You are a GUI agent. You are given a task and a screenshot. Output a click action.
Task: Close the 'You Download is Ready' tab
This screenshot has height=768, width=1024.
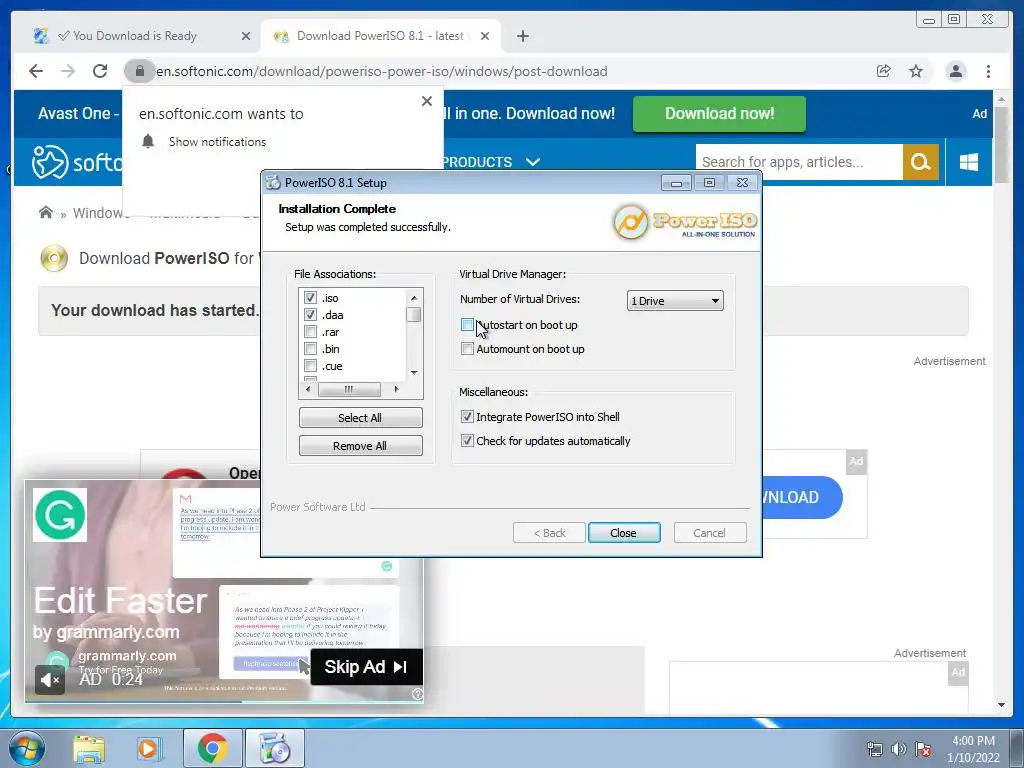pyautogui.click(x=246, y=36)
